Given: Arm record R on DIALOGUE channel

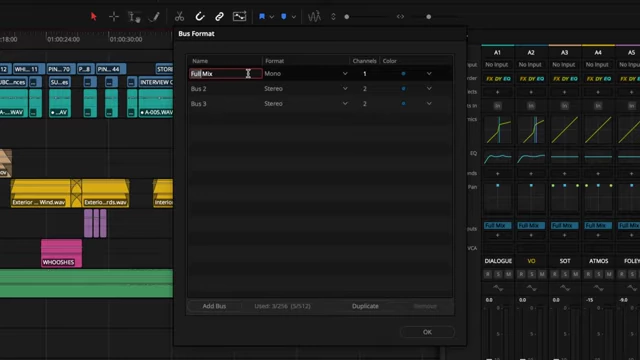Looking at the screenshot, I should pos(487,274).
